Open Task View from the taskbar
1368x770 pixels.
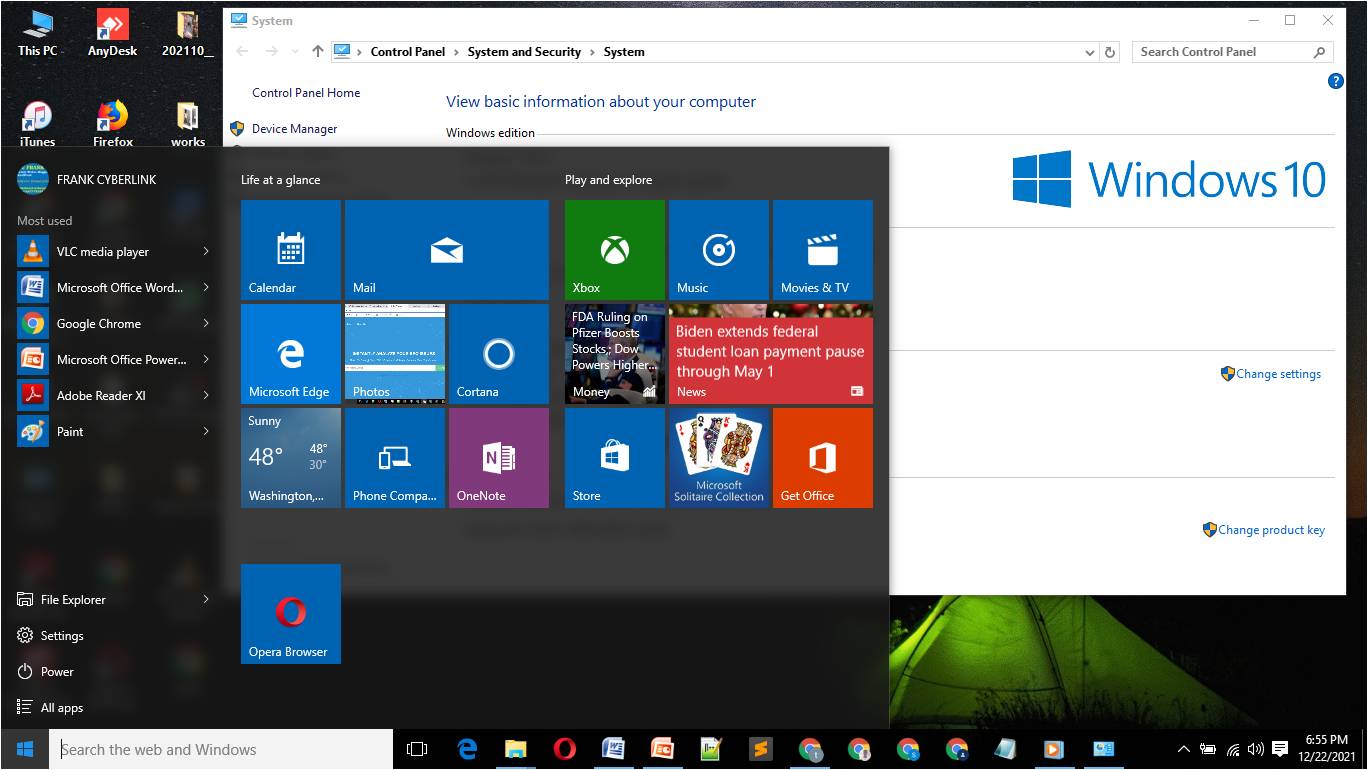point(417,749)
